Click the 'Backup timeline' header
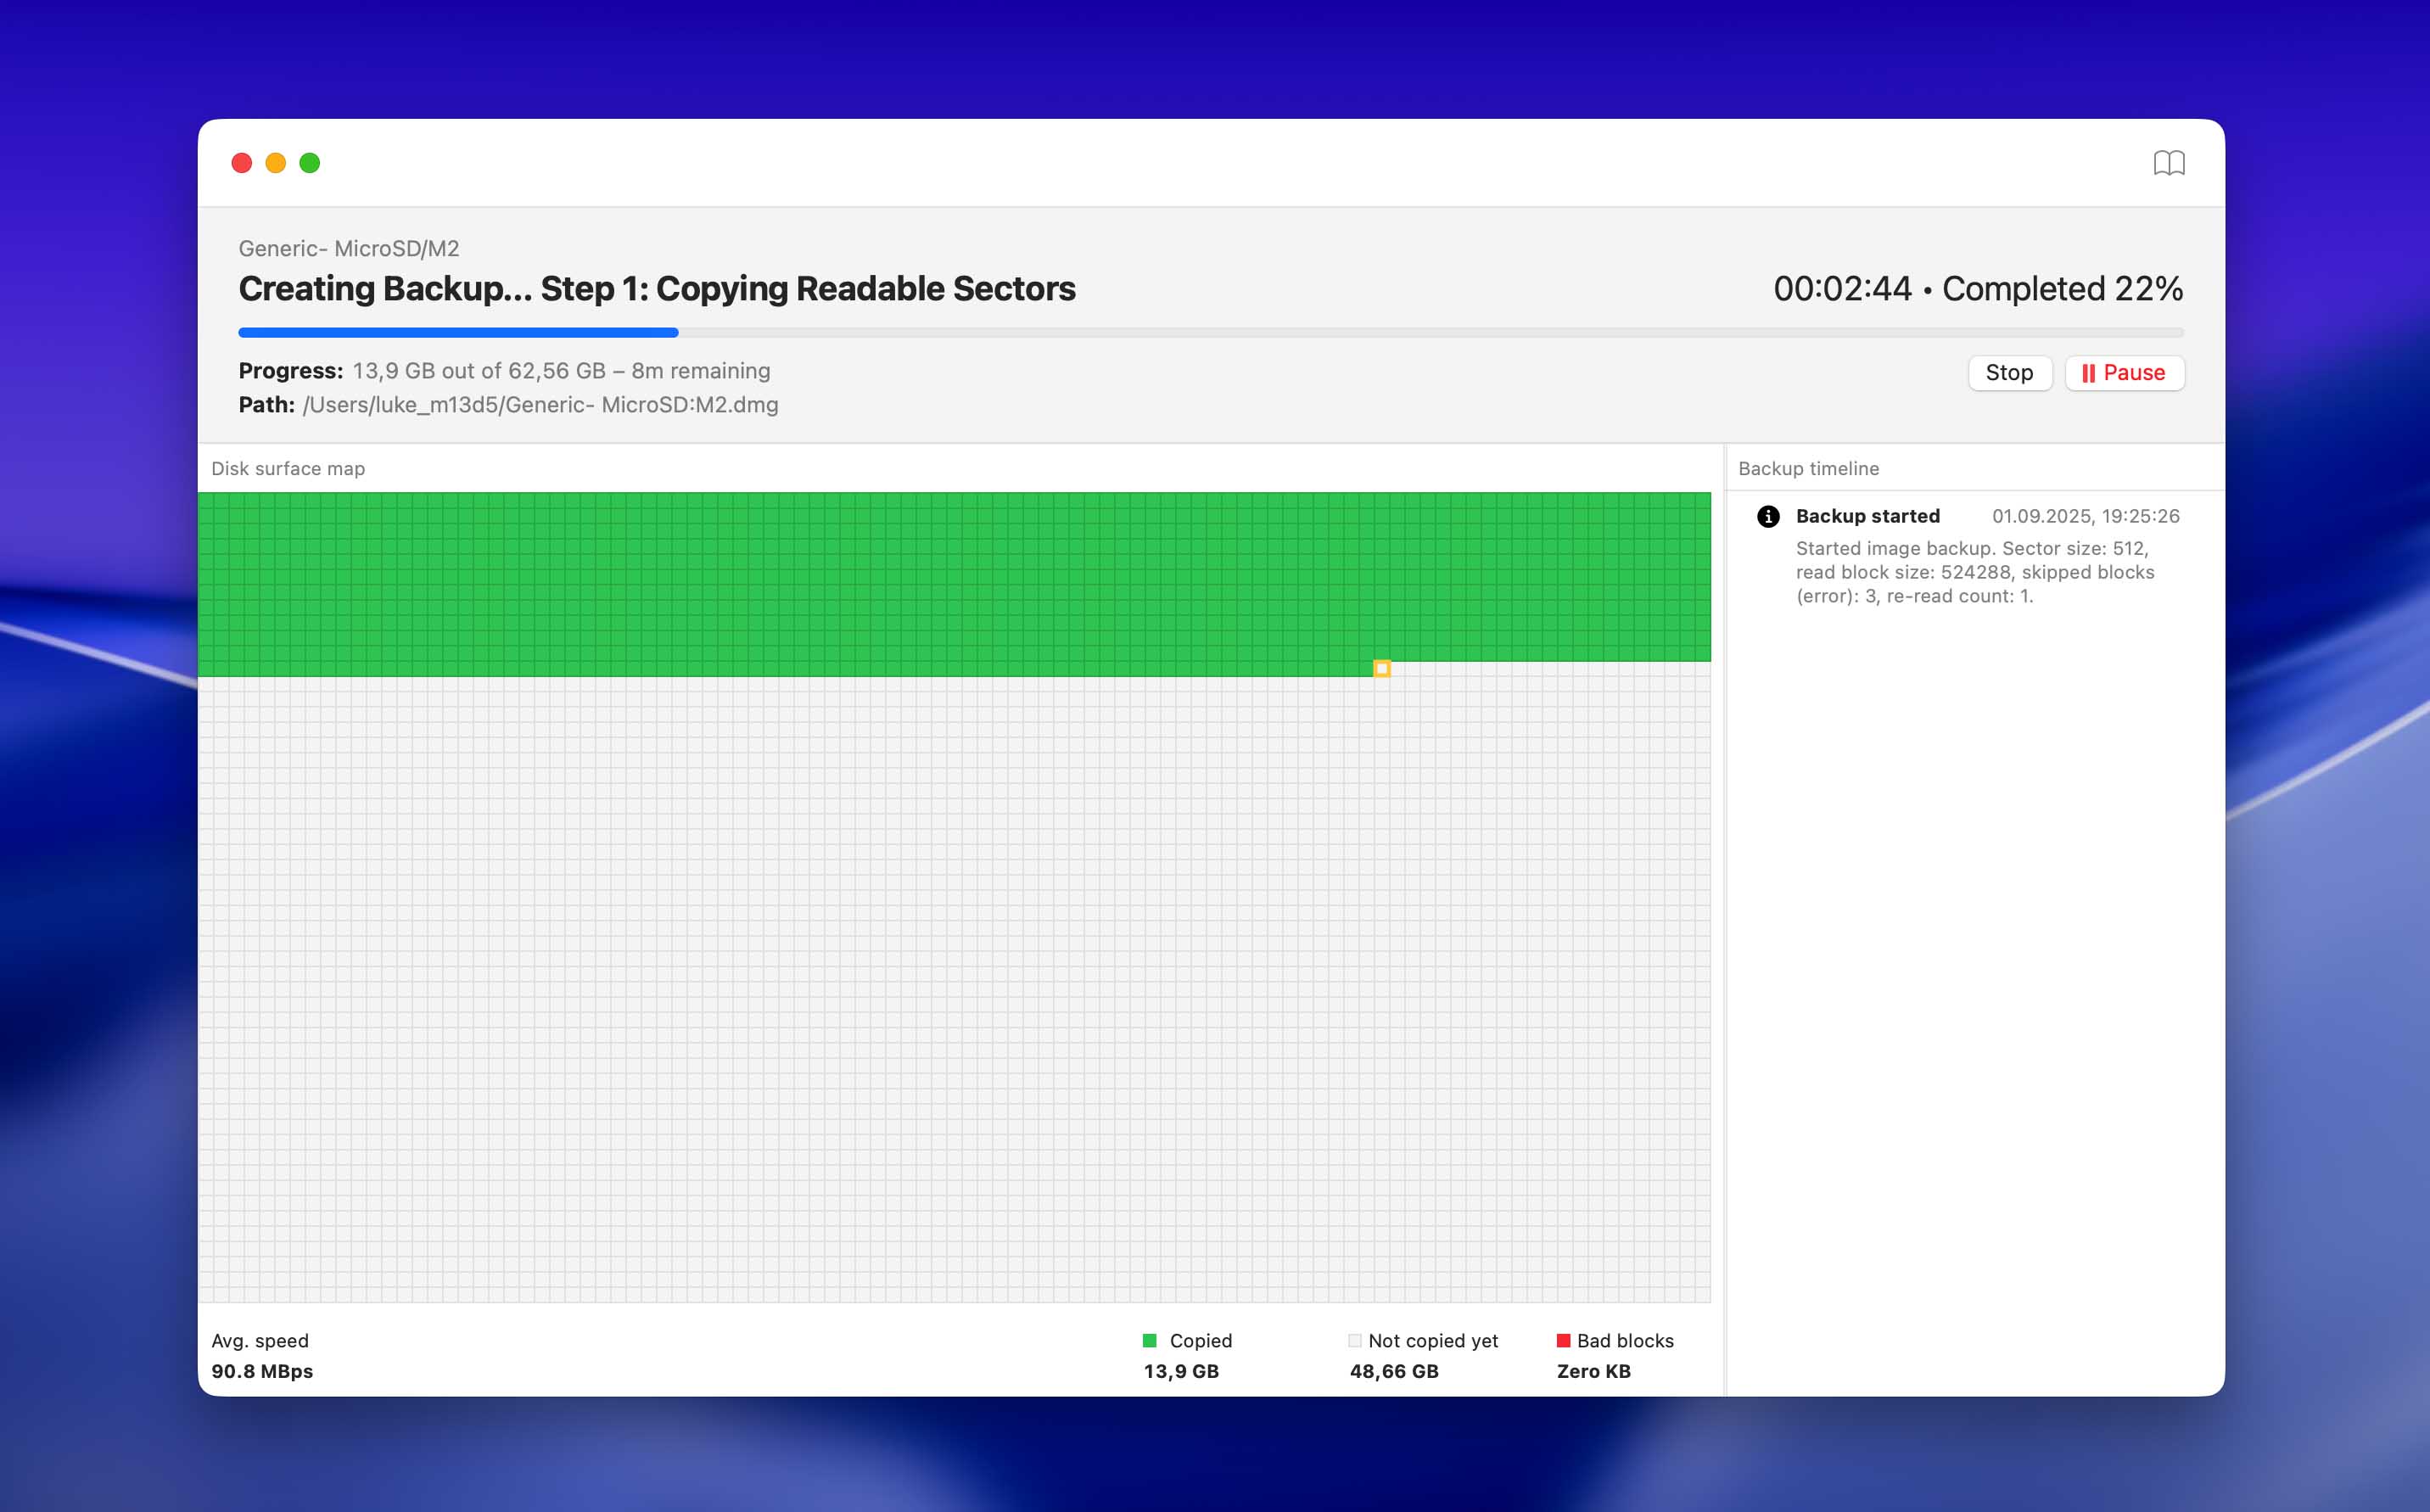This screenshot has width=2430, height=1512. 1808,468
